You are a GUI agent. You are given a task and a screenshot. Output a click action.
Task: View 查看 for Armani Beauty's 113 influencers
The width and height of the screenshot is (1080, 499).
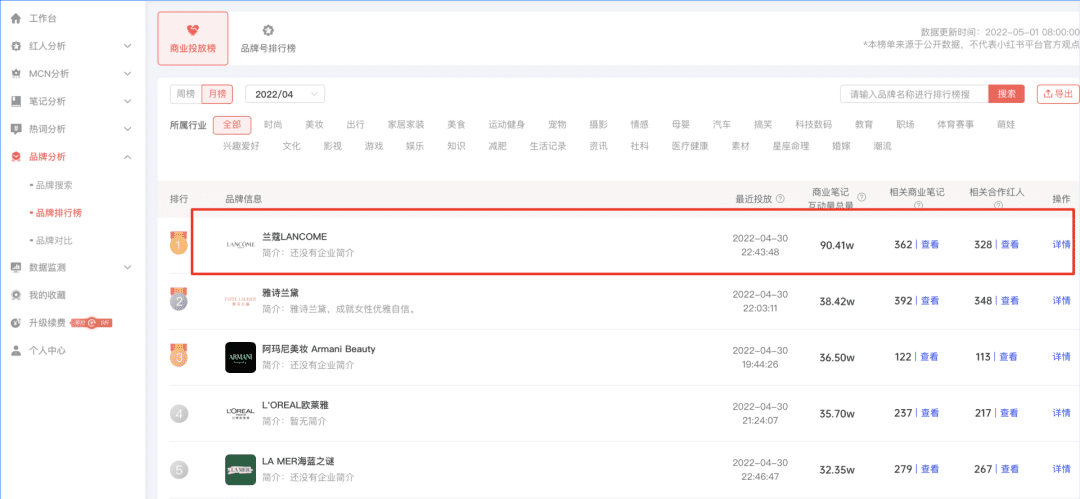(x=1008, y=356)
